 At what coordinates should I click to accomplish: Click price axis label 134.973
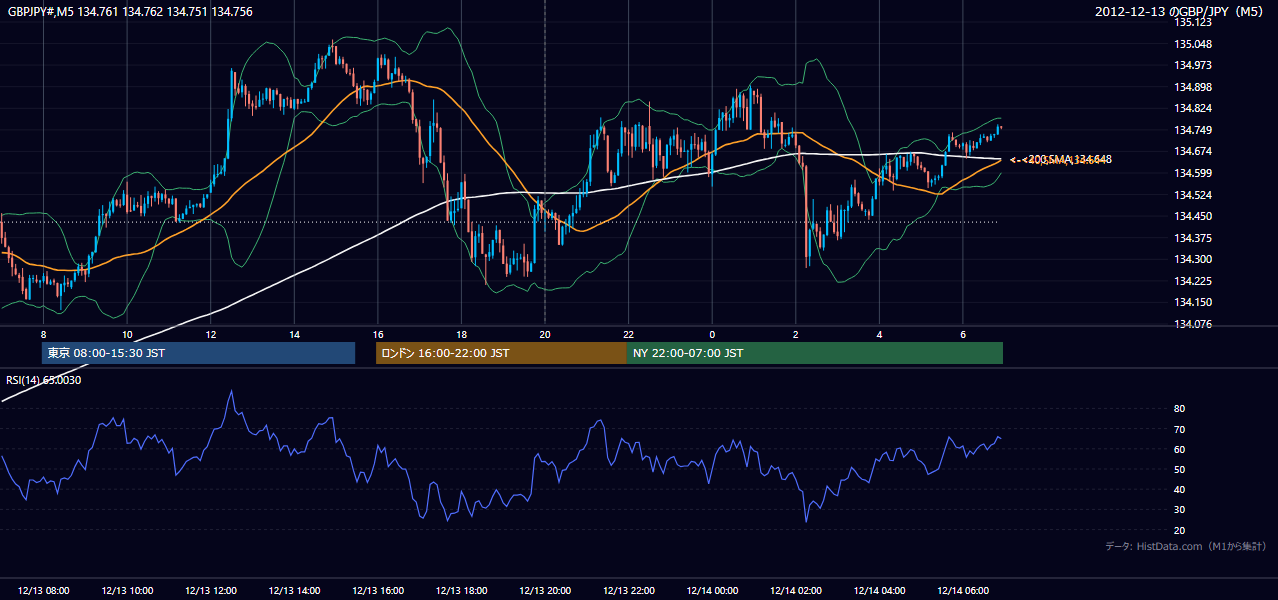click(1193, 65)
